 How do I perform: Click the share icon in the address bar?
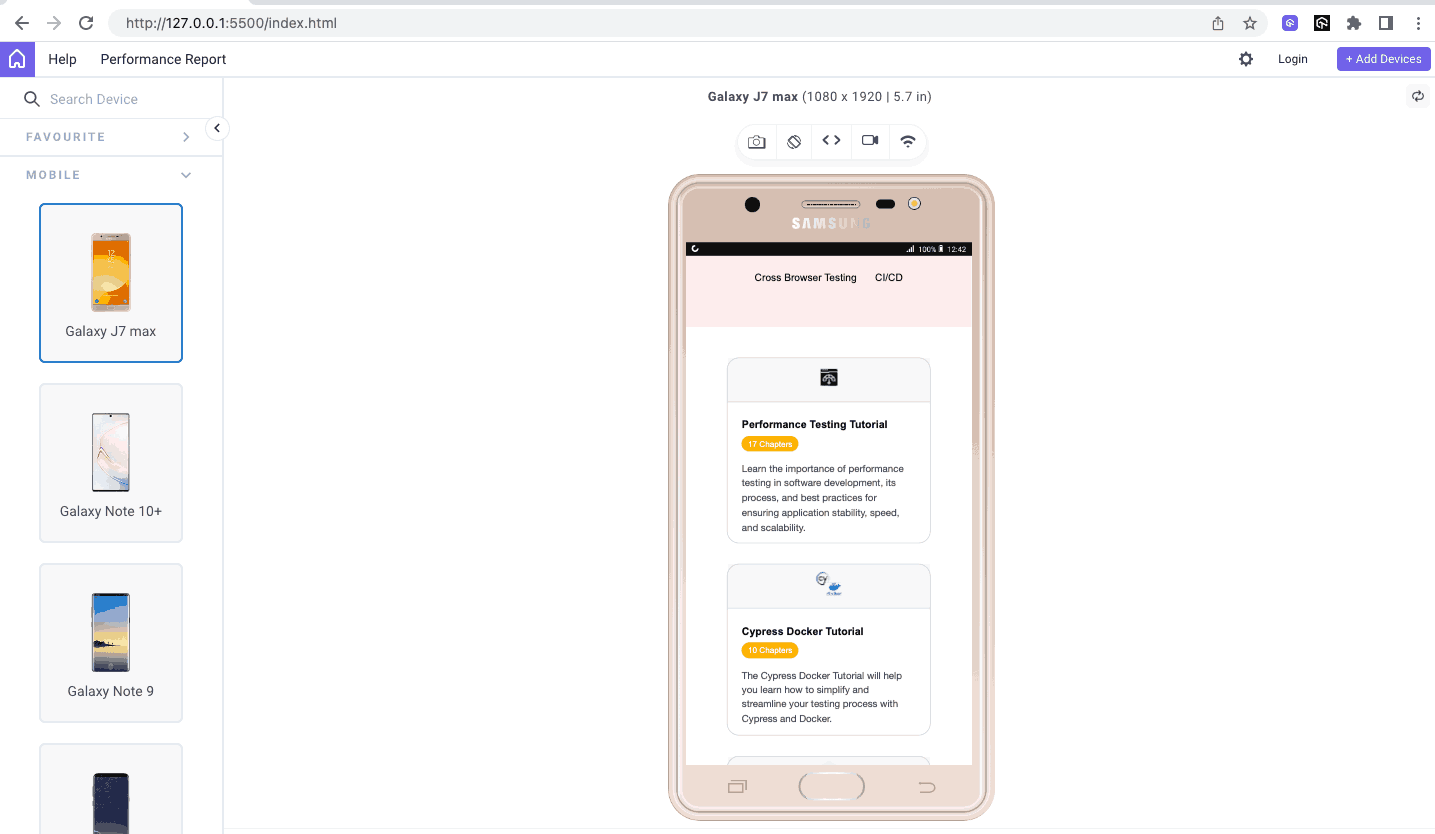point(1218,22)
